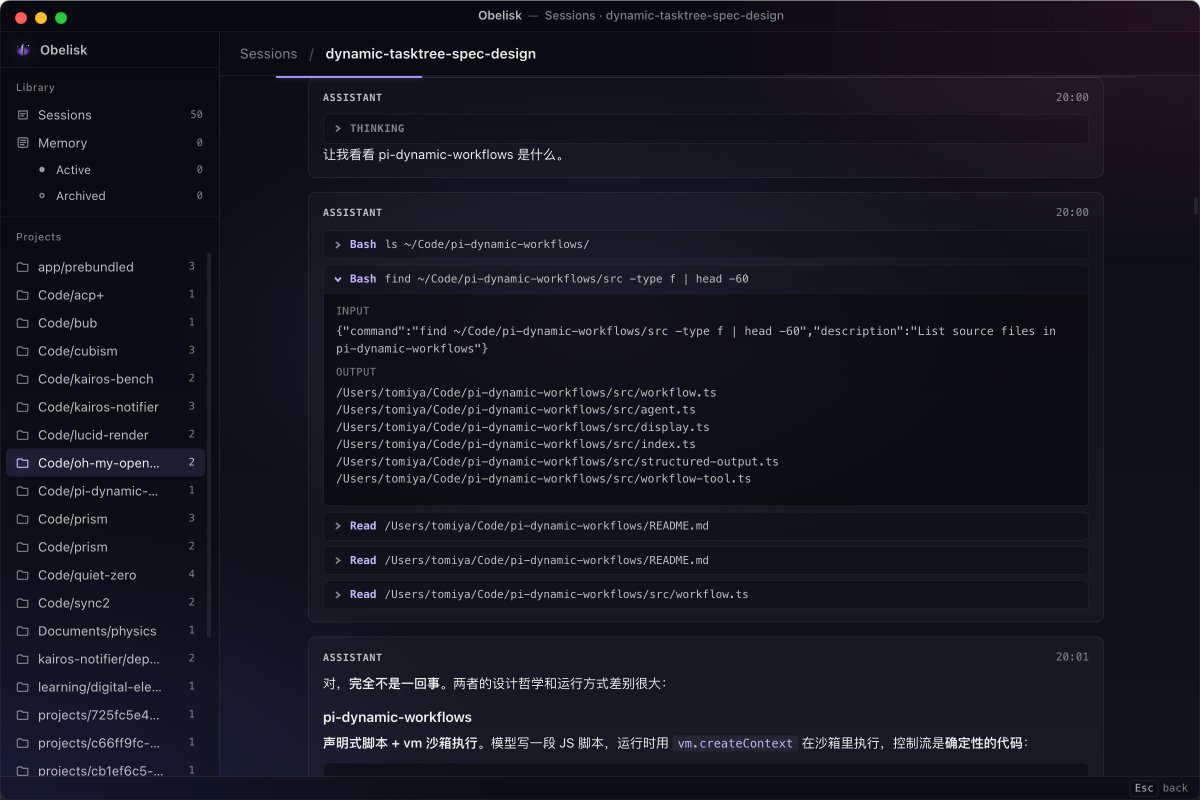Open the Code/prism project with 2 sessions
The image size is (1200, 800).
106,547
